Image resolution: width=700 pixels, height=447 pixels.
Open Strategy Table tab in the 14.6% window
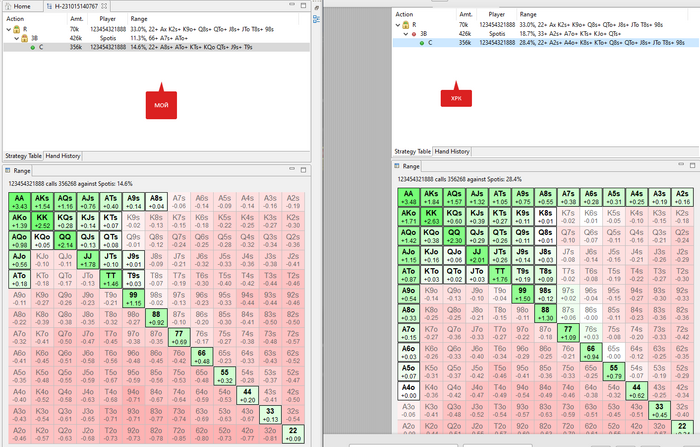(x=23, y=156)
